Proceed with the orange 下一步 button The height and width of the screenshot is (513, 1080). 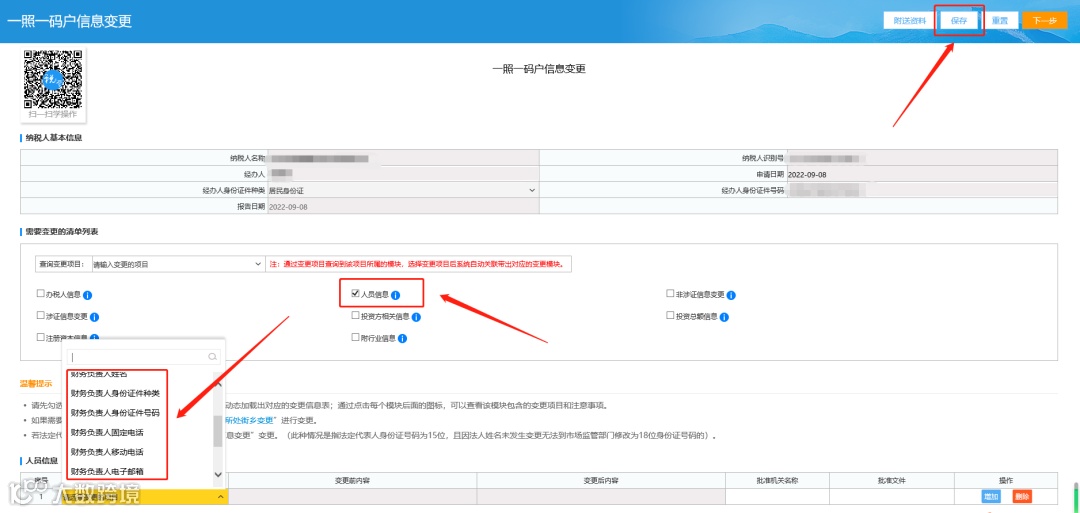coord(1045,21)
